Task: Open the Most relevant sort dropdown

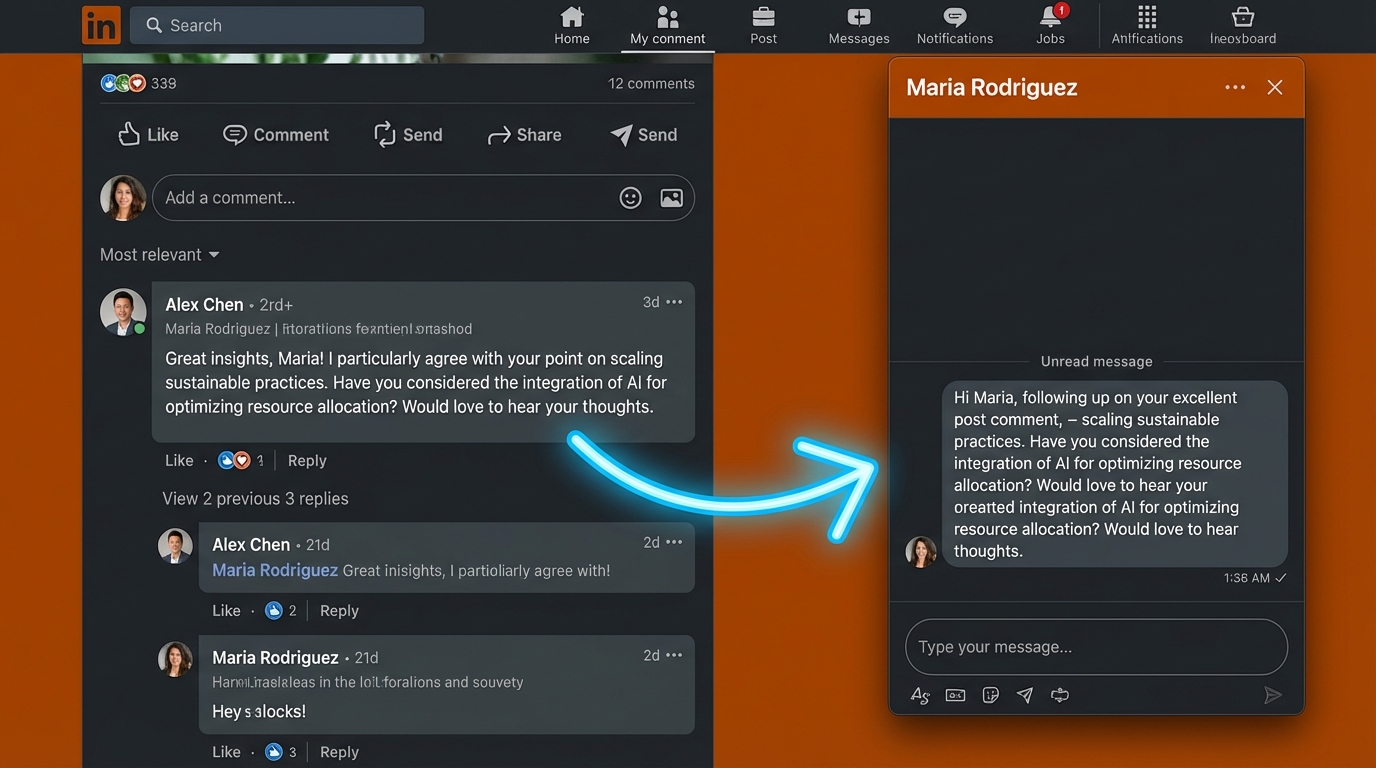Action: tap(159, 254)
